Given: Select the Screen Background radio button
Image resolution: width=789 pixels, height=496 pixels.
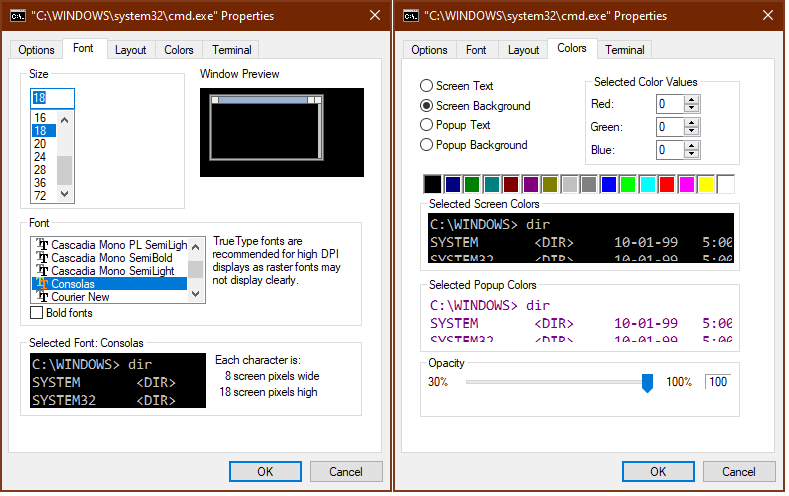Looking at the screenshot, I should pos(427,106).
